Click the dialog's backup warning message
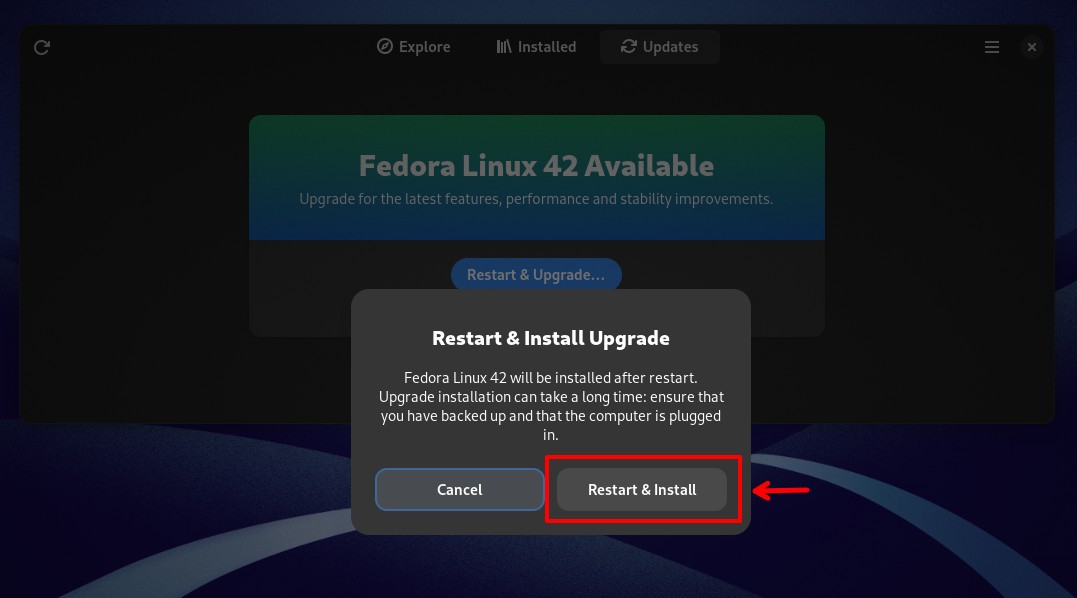The image size is (1077, 598). (x=551, y=406)
